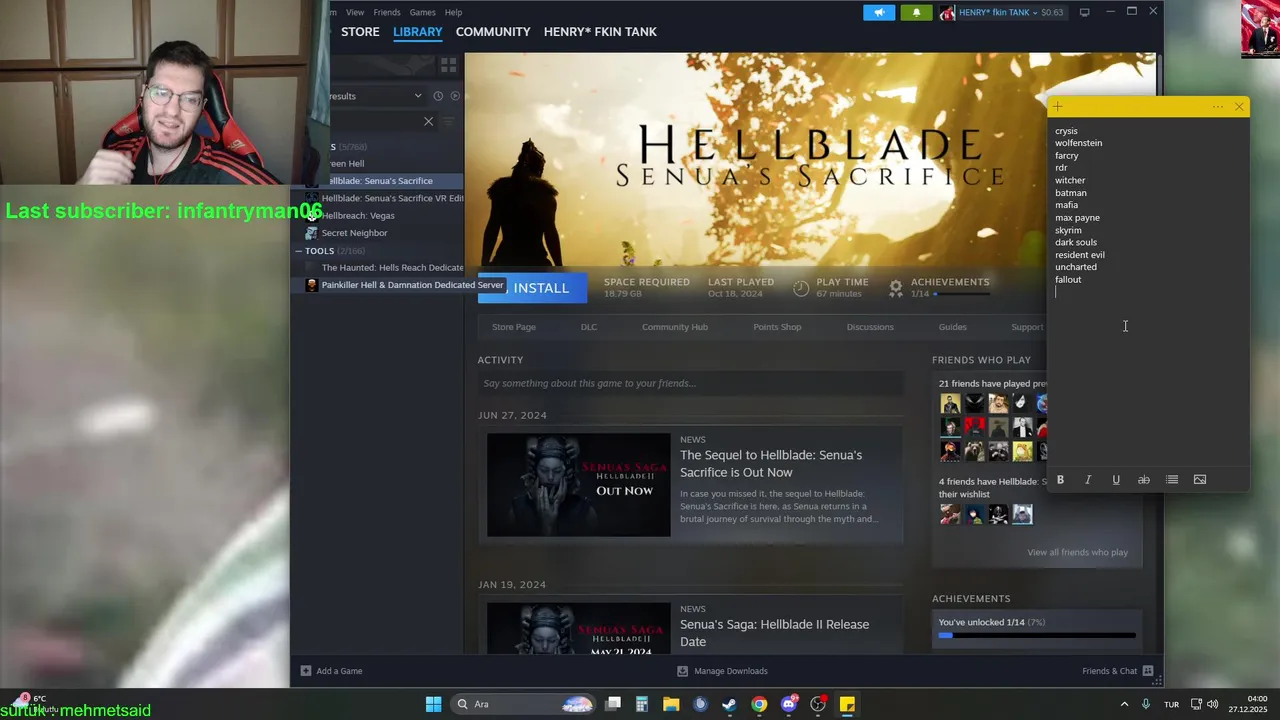Open Windows Start menu
This screenshot has width=1280, height=720.
click(x=433, y=704)
